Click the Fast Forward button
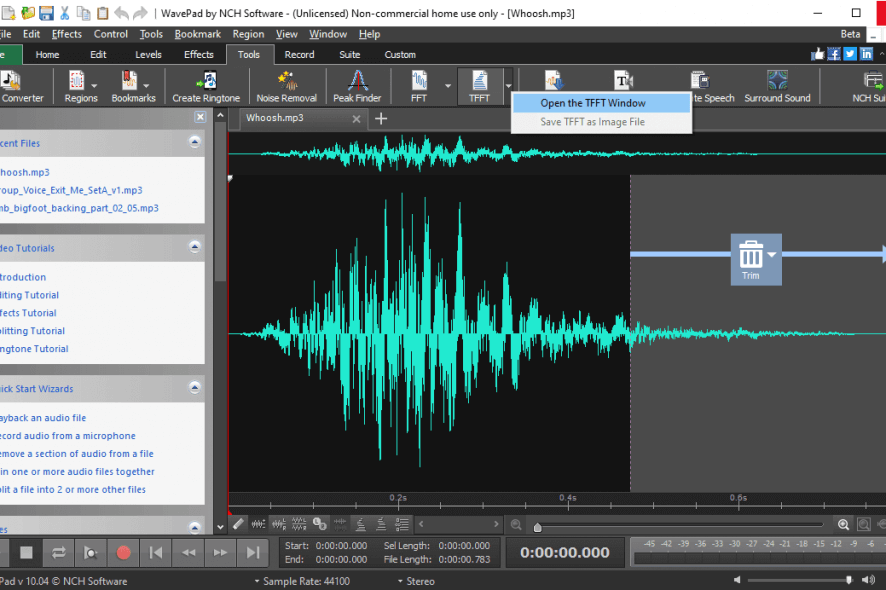The image size is (886, 590). tap(220, 552)
